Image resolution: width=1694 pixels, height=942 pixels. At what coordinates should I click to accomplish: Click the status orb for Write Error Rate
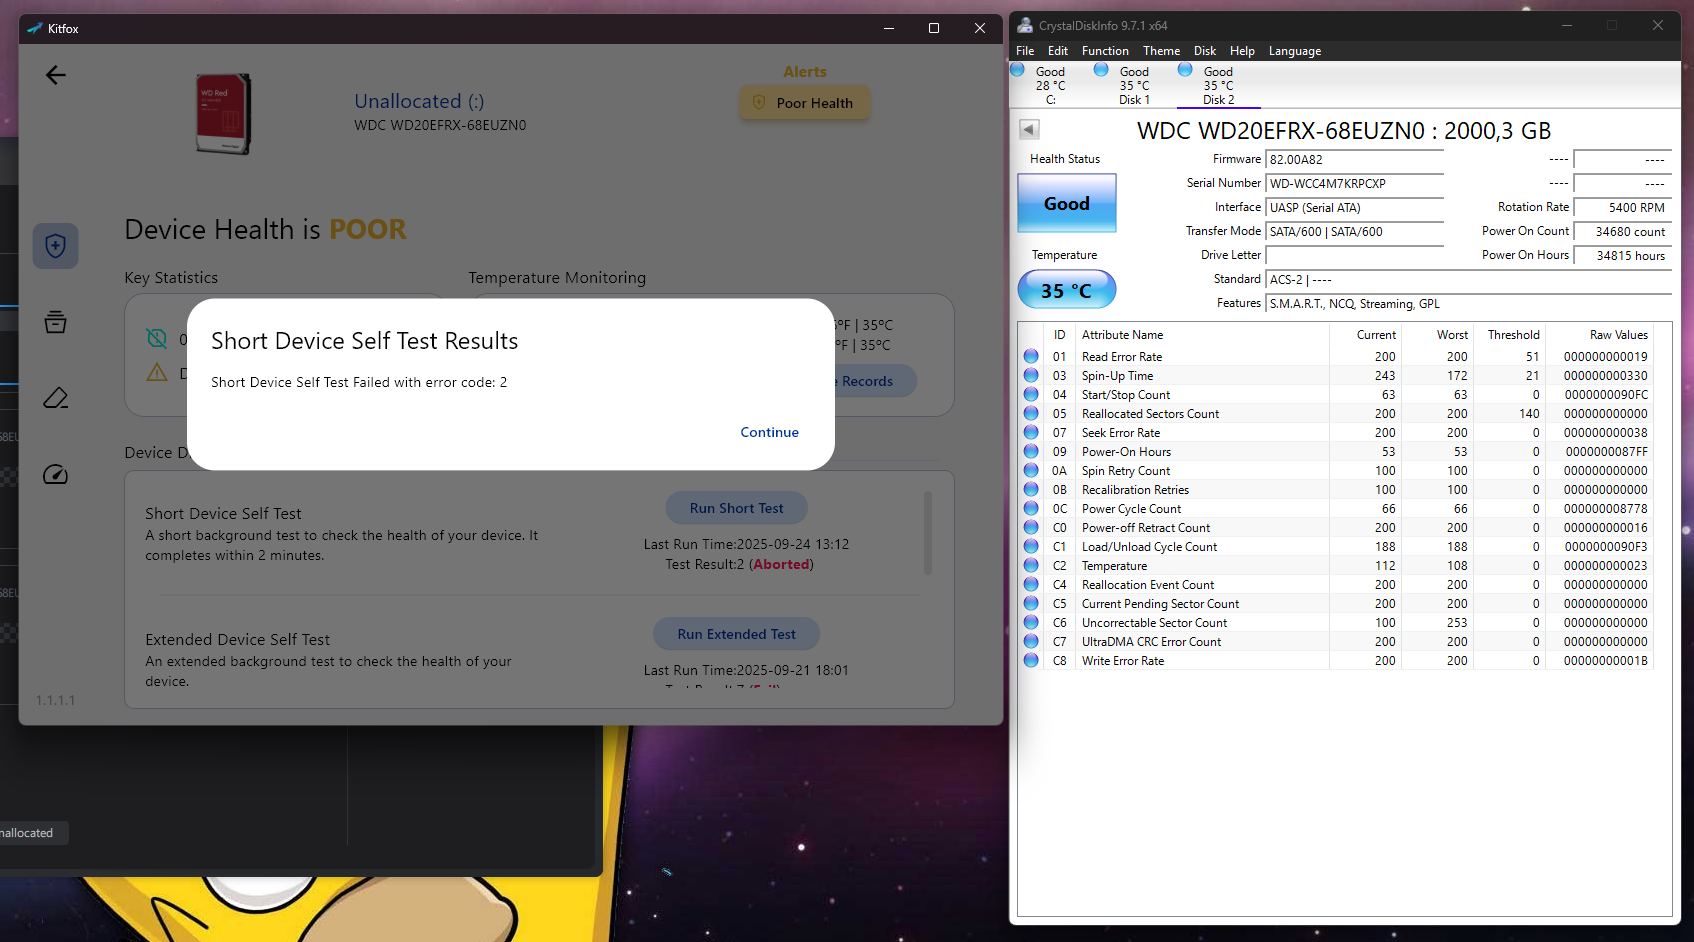[1031, 660]
